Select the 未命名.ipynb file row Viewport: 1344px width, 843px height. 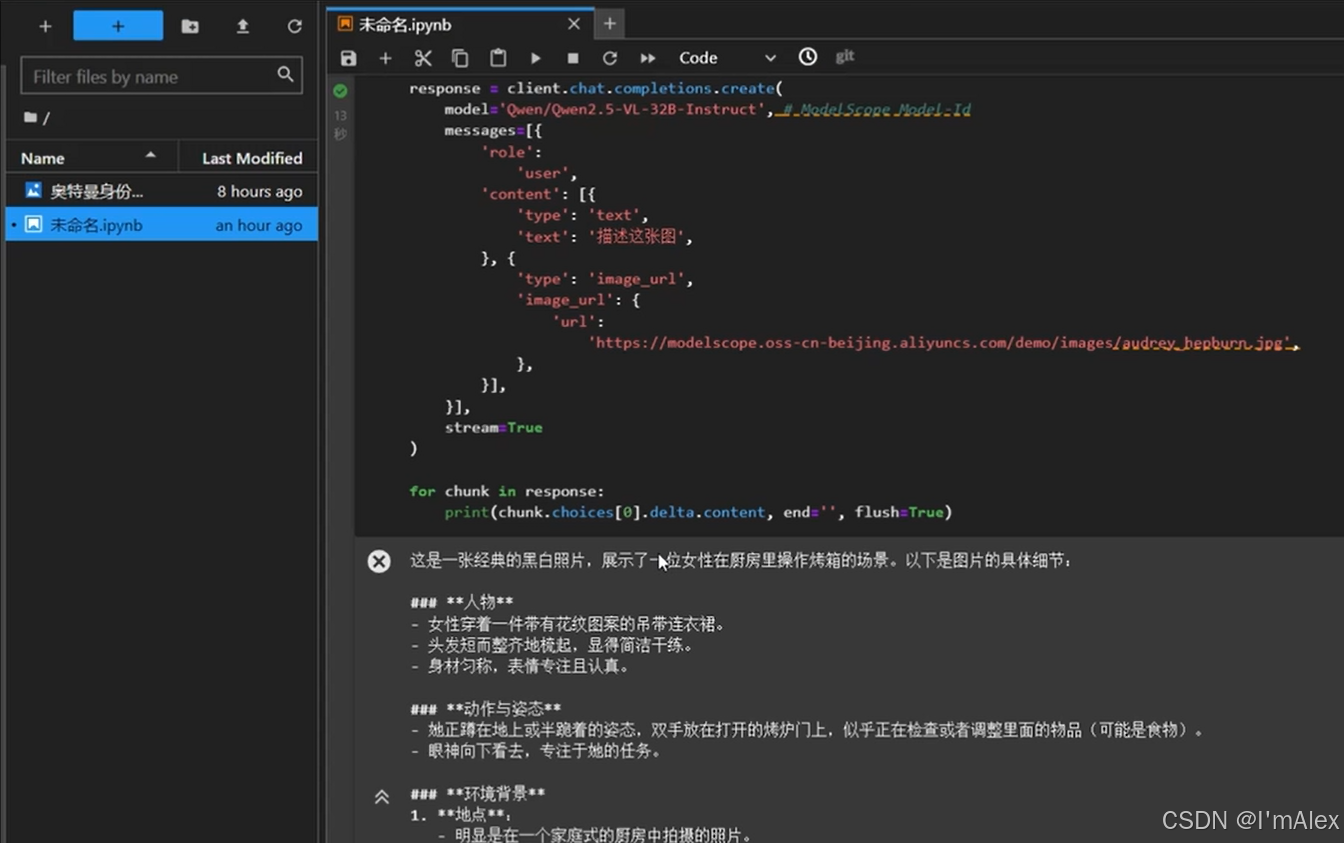[x=162, y=225]
